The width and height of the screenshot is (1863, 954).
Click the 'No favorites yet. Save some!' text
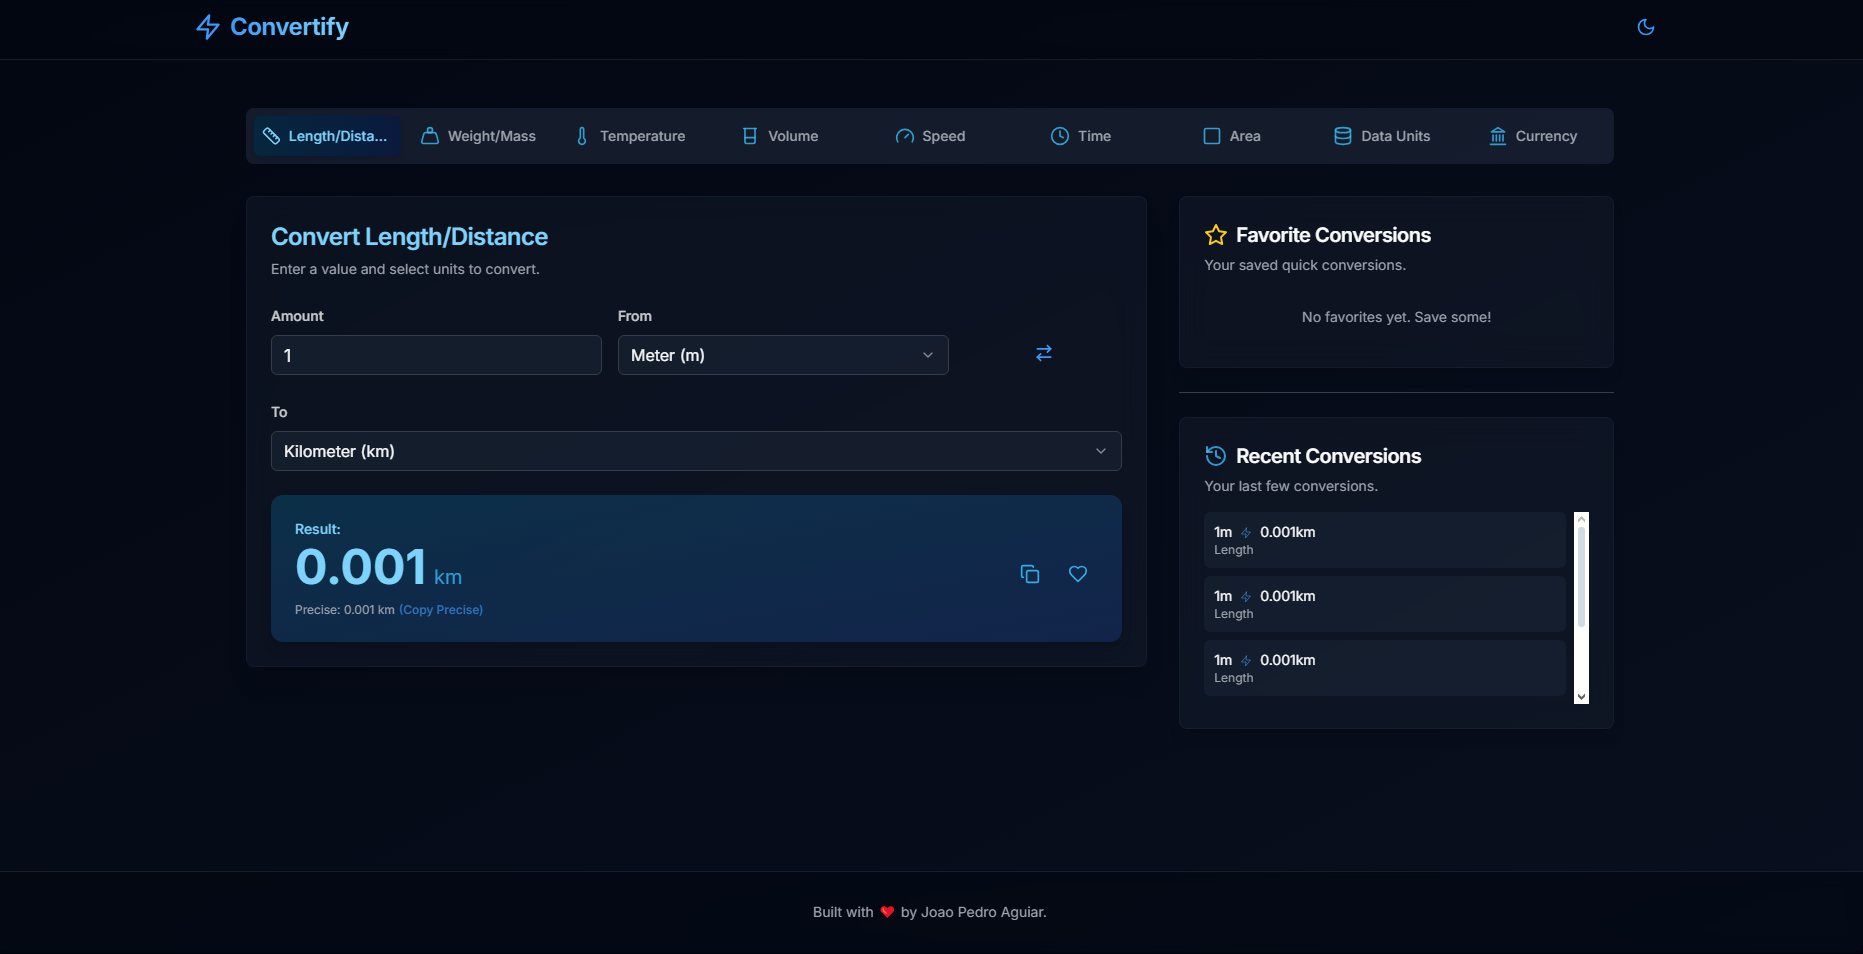[1396, 317]
